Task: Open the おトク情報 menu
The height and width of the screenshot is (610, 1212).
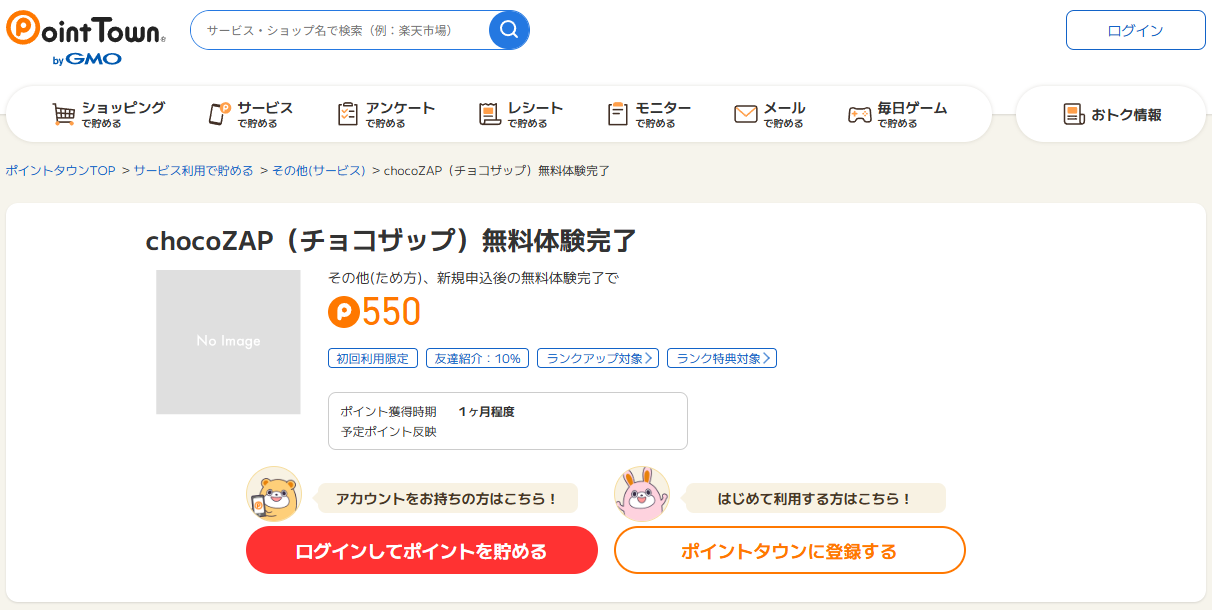Action: pyautogui.click(x=1112, y=114)
